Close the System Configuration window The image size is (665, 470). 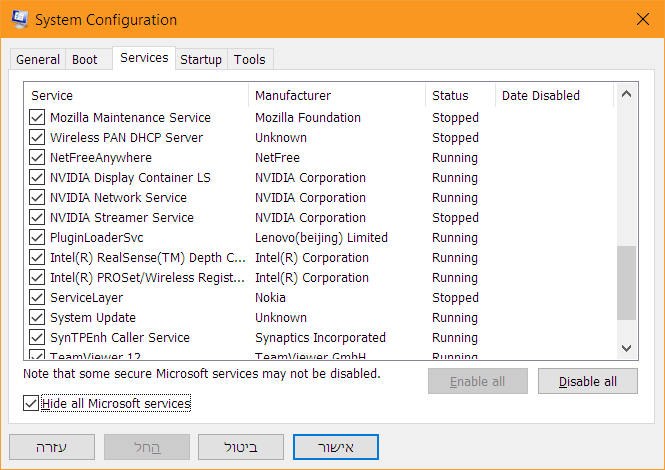click(x=643, y=19)
